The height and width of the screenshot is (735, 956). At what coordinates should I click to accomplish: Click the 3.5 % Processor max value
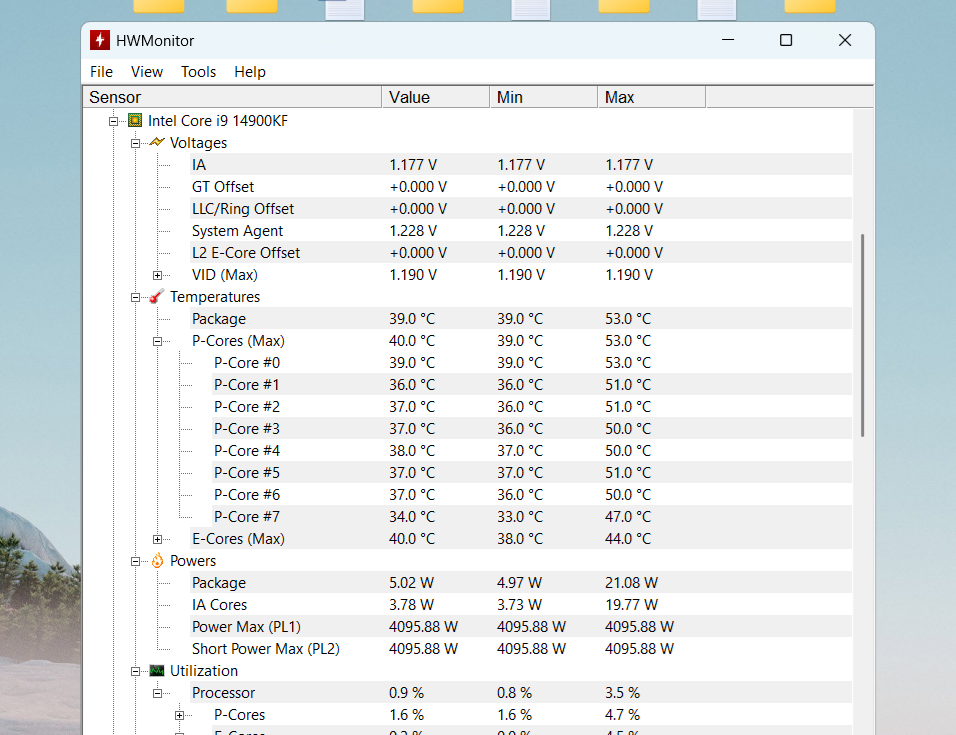click(x=622, y=693)
